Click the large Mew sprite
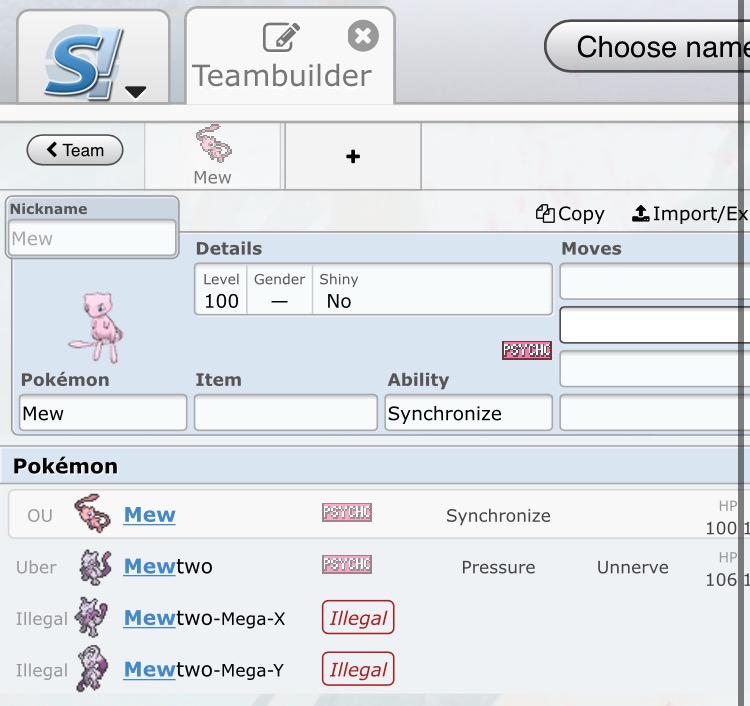The width and height of the screenshot is (750, 706). pyautogui.click(x=97, y=328)
